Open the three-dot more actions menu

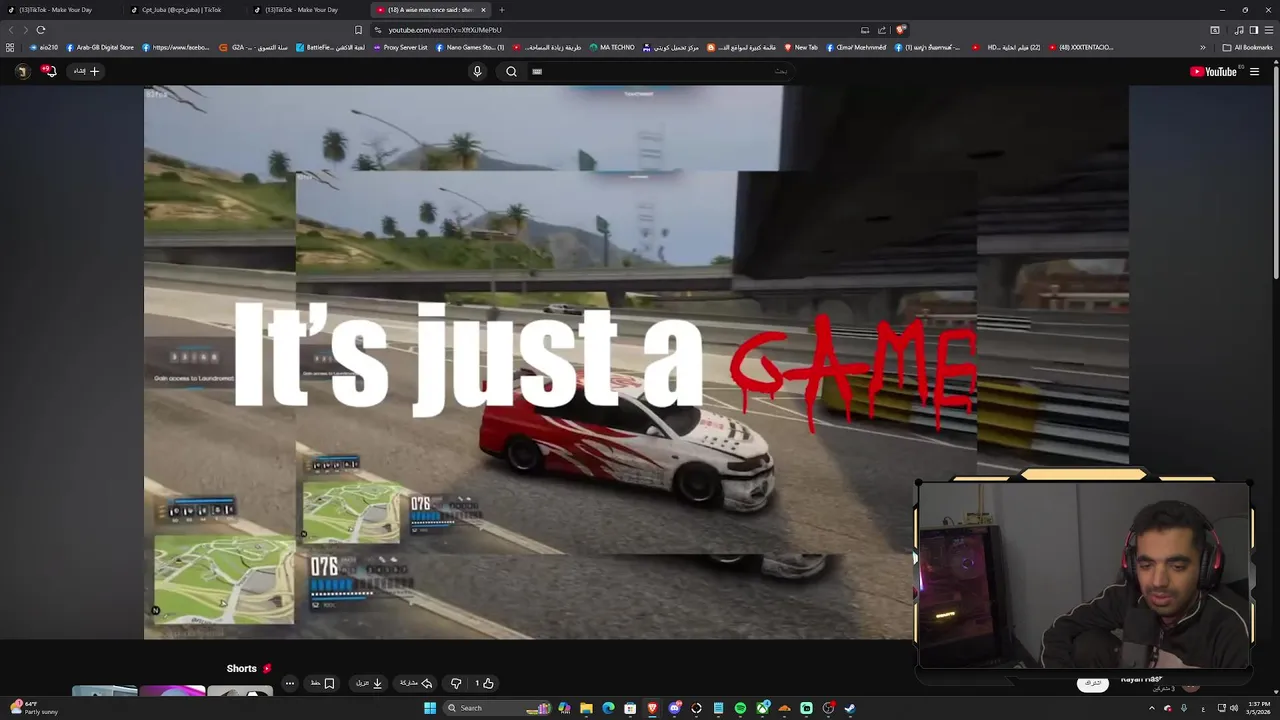point(290,683)
